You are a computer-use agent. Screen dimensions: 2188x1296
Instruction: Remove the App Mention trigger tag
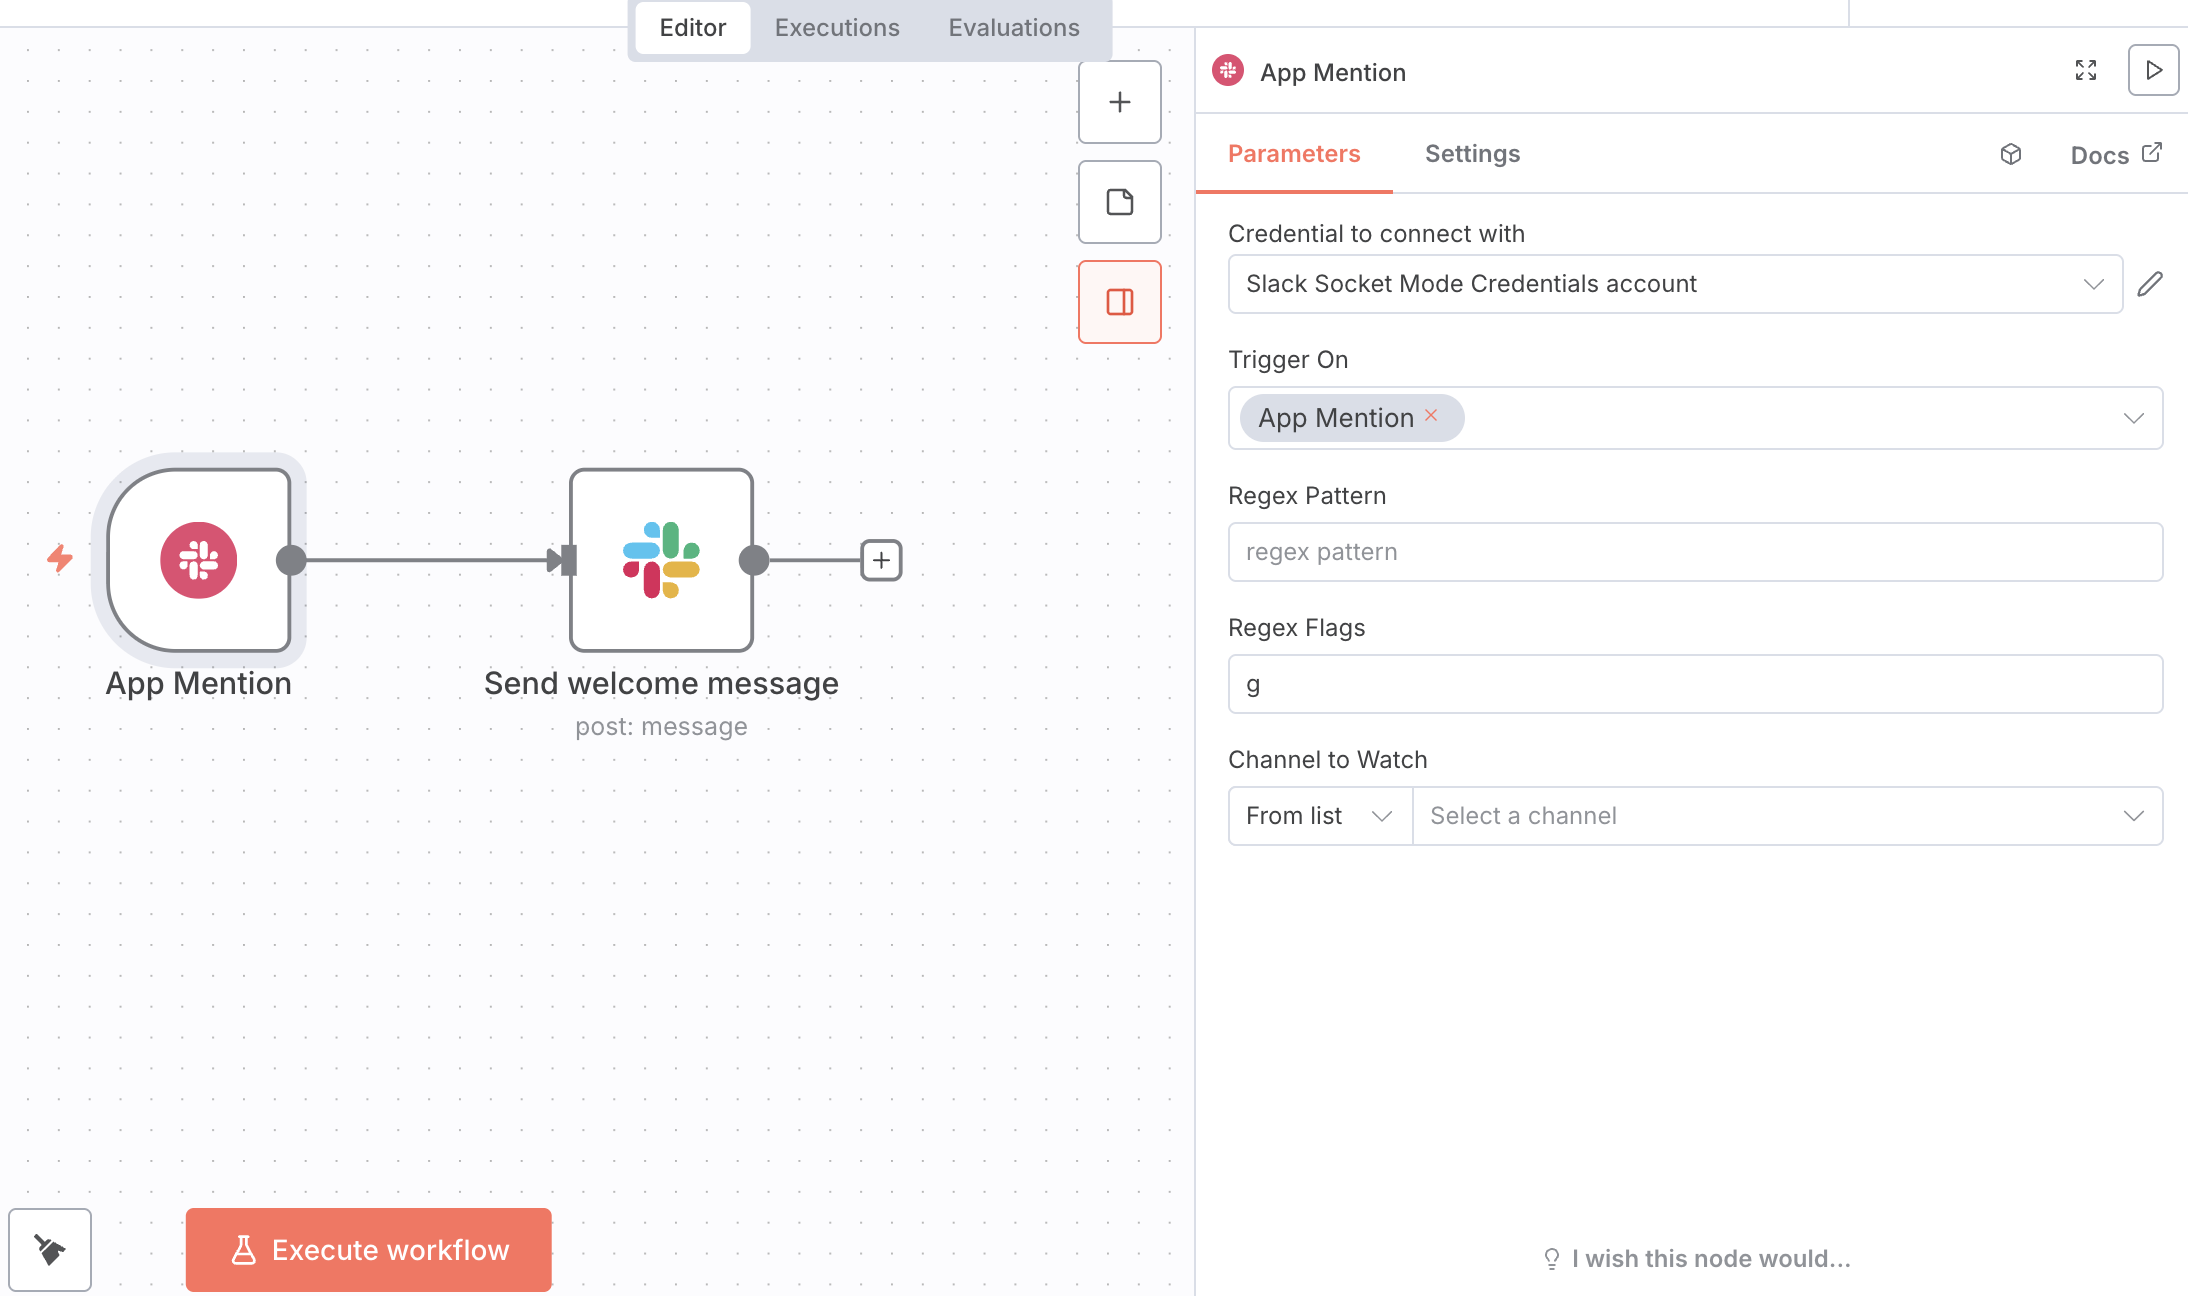point(1431,415)
